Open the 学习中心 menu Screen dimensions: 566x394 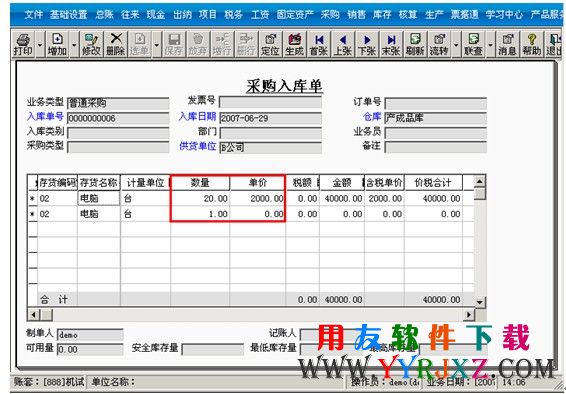tap(504, 14)
